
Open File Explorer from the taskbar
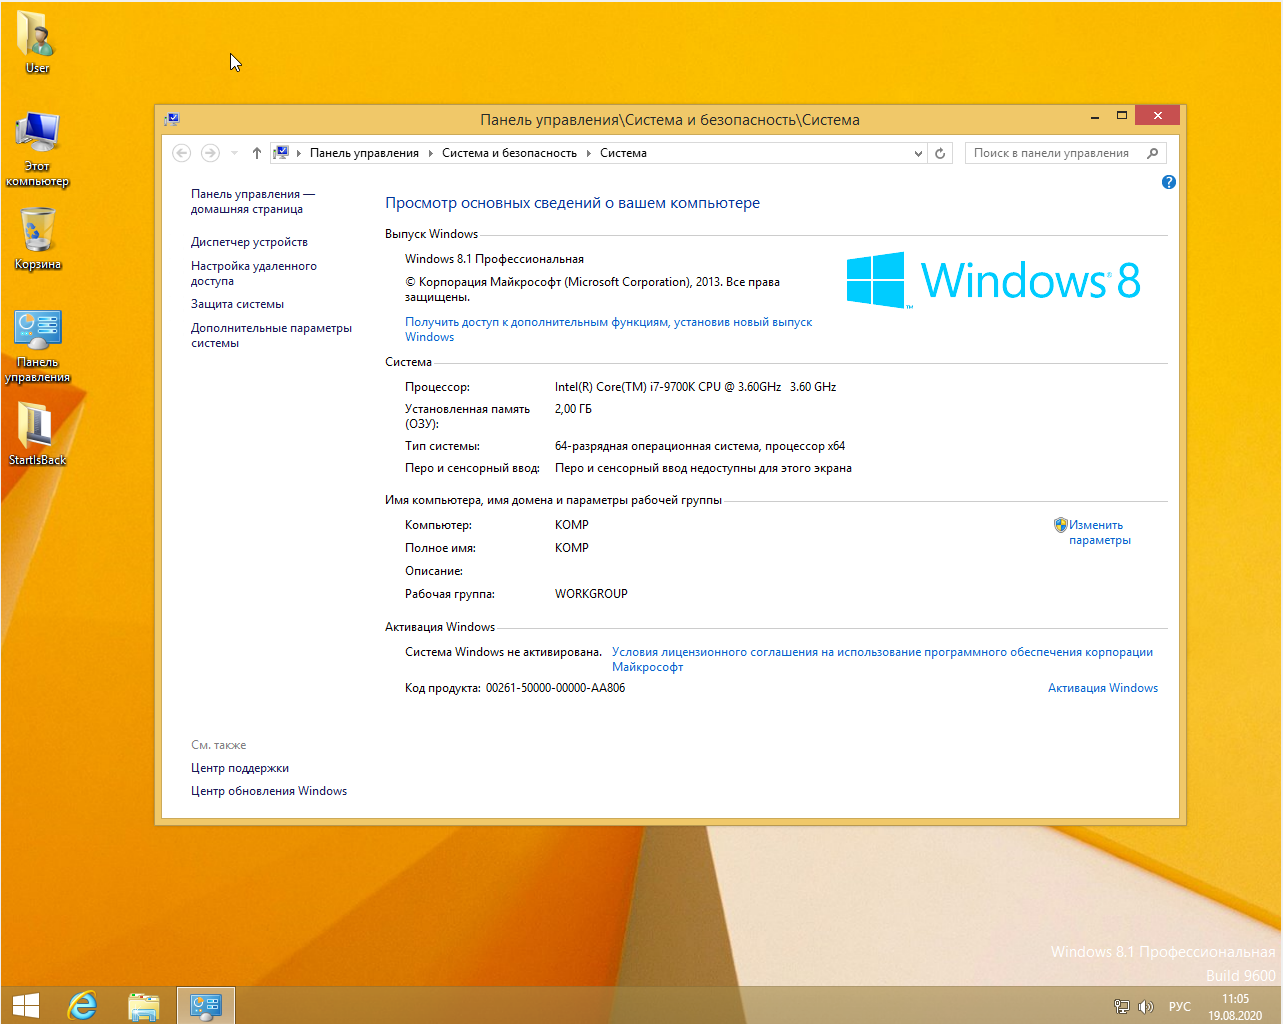coord(144,1005)
